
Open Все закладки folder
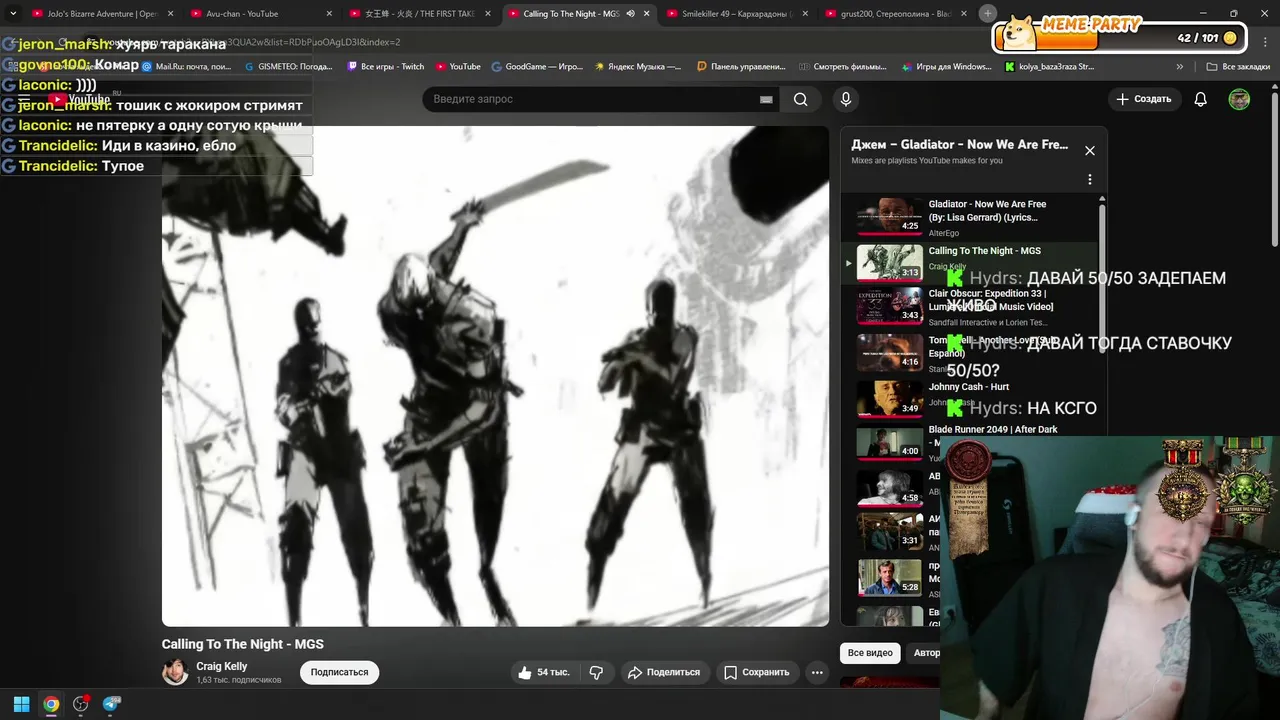[x=1238, y=67]
